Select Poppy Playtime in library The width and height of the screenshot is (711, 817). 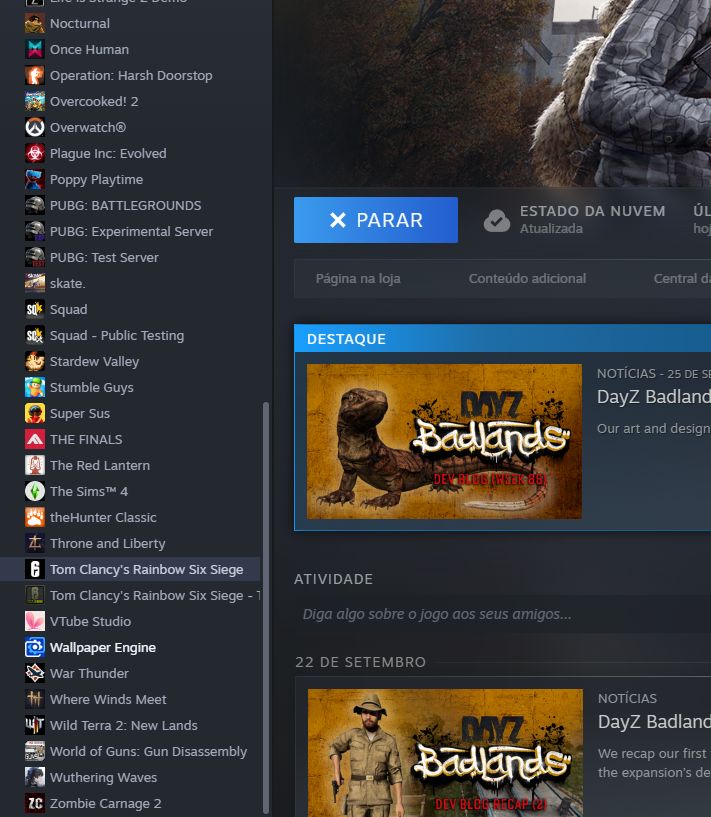[130, 180]
